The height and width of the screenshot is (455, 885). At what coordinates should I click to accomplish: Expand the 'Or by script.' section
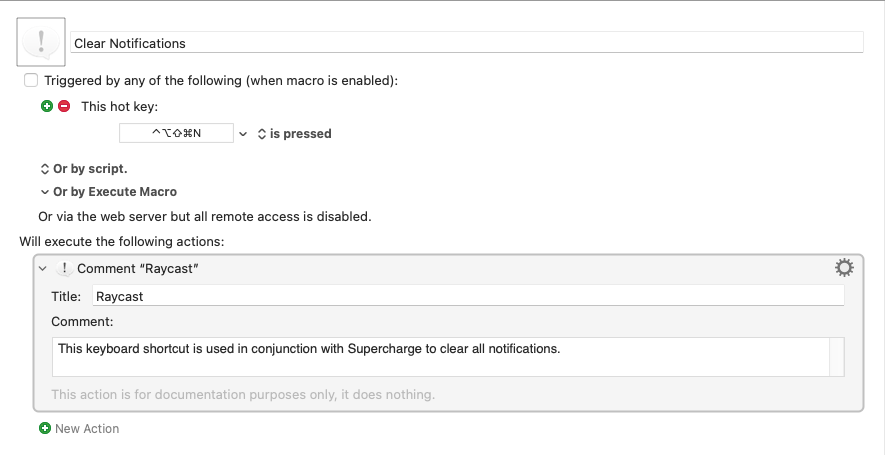click(44, 169)
